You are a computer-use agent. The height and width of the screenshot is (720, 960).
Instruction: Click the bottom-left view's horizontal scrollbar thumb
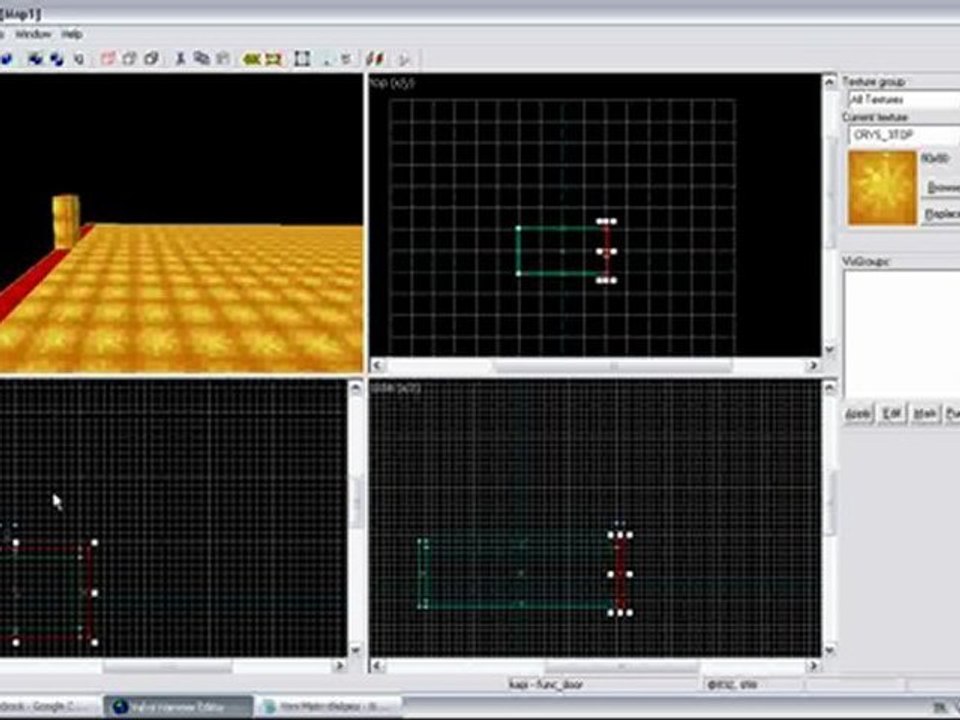tap(167, 666)
